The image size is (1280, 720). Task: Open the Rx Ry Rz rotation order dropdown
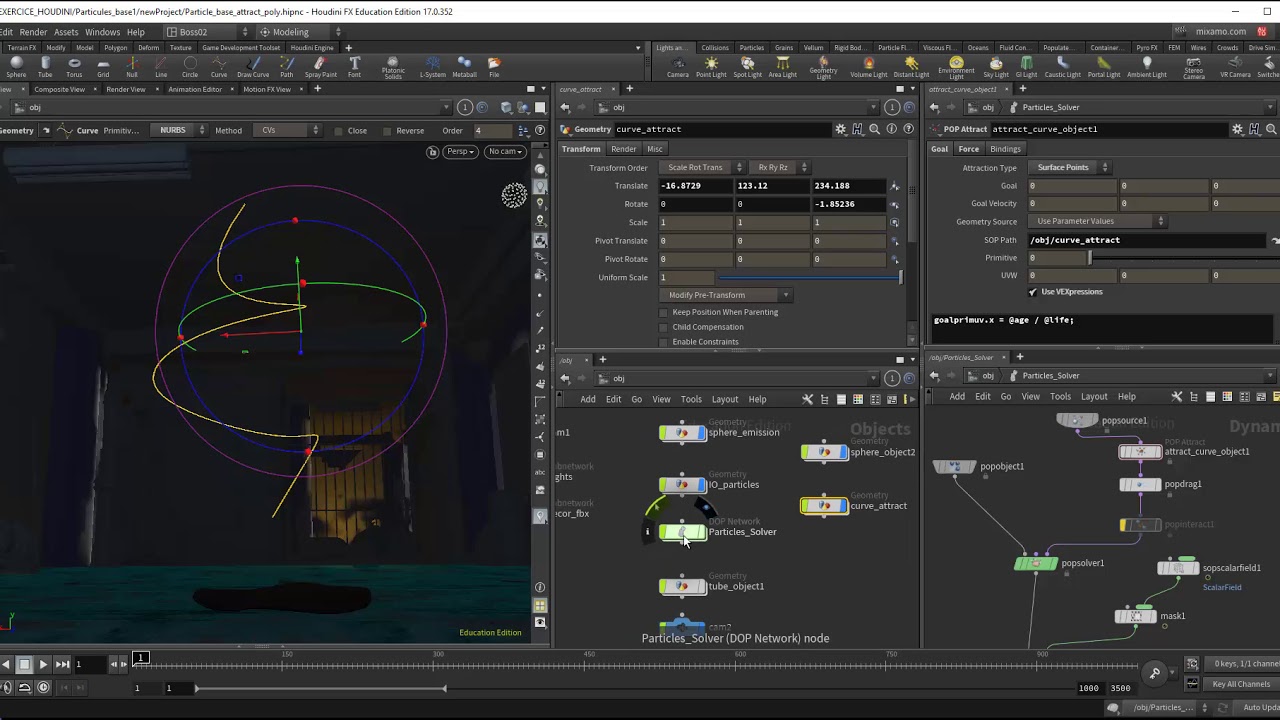(x=780, y=167)
